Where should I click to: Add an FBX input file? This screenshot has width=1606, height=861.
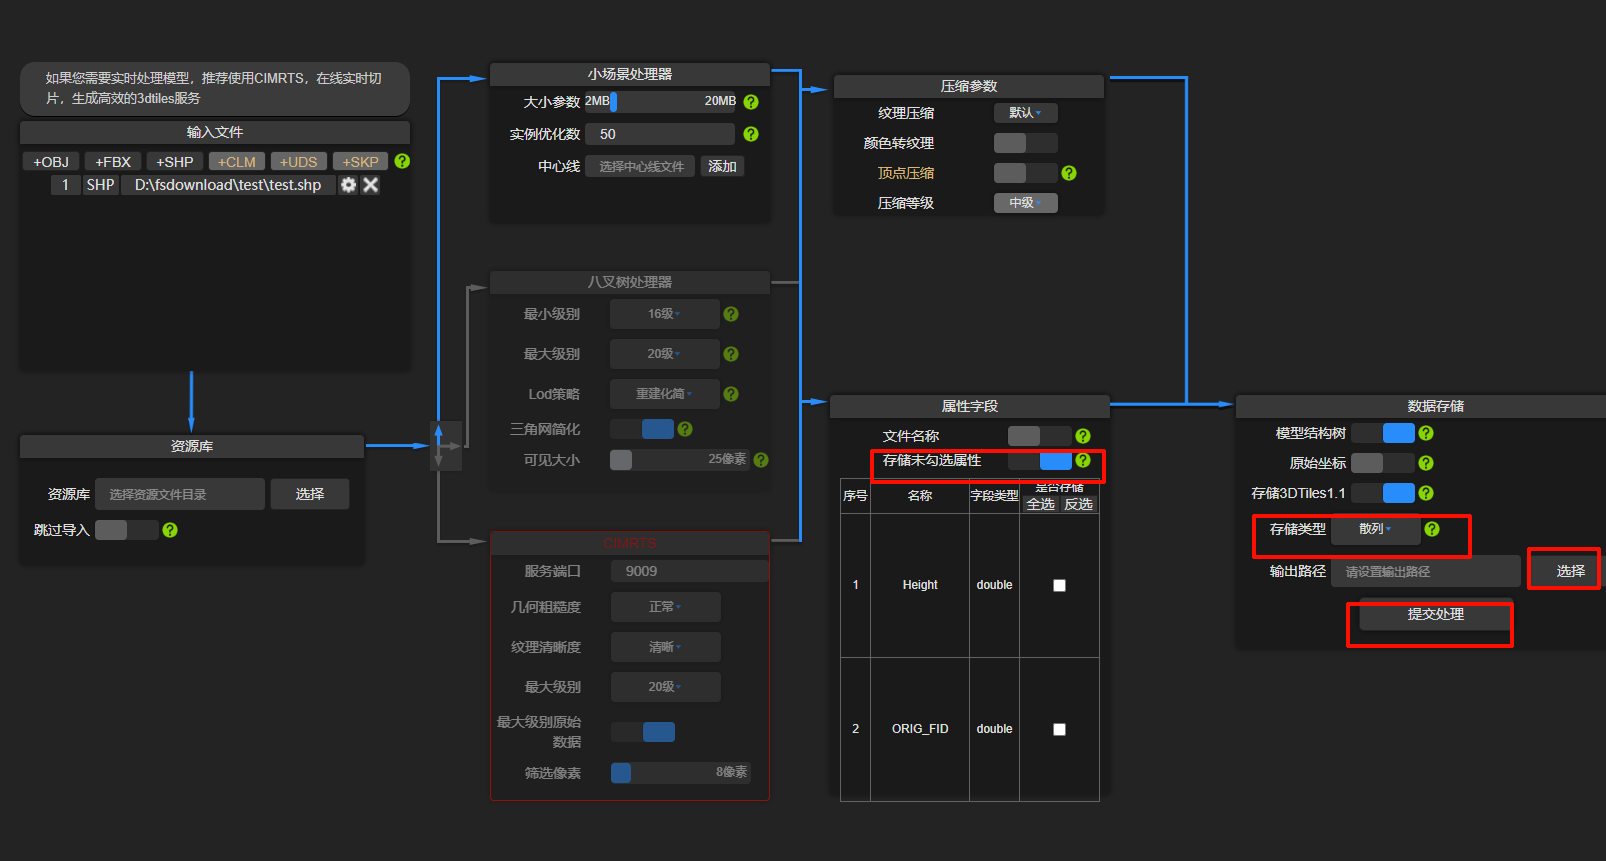(x=113, y=162)
